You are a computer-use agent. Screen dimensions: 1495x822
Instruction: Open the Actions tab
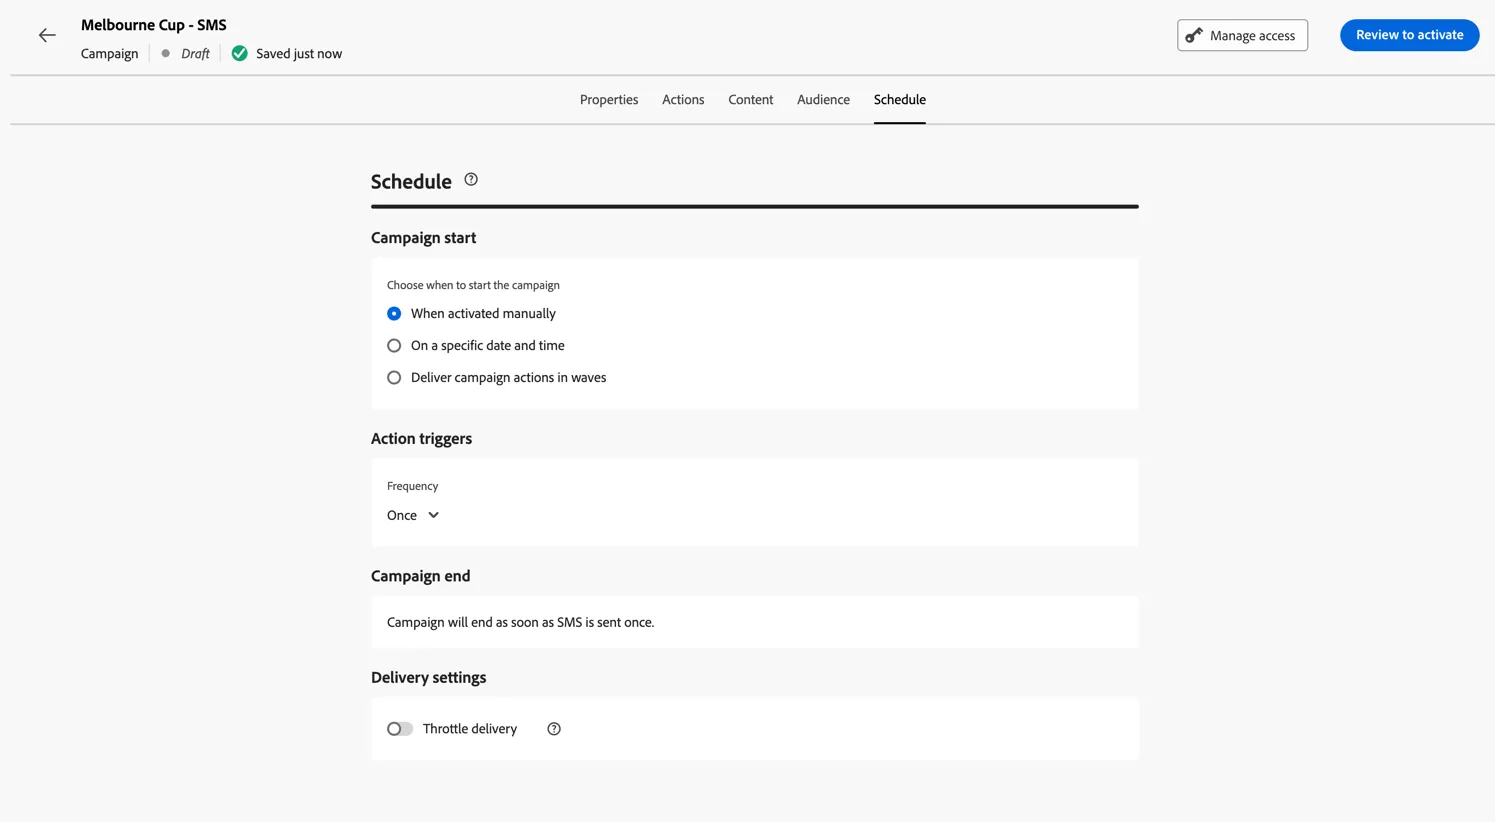coord(683,100)
